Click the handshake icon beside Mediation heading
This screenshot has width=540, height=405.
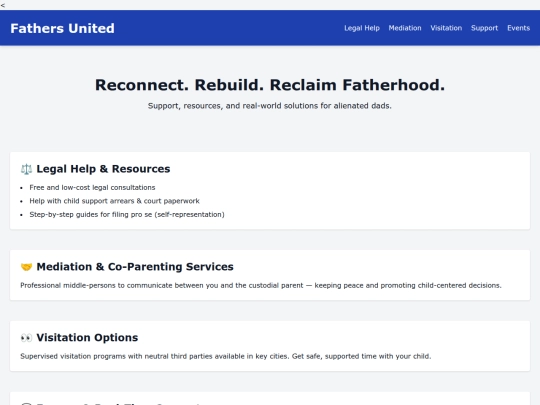click(x=26, y=267)
